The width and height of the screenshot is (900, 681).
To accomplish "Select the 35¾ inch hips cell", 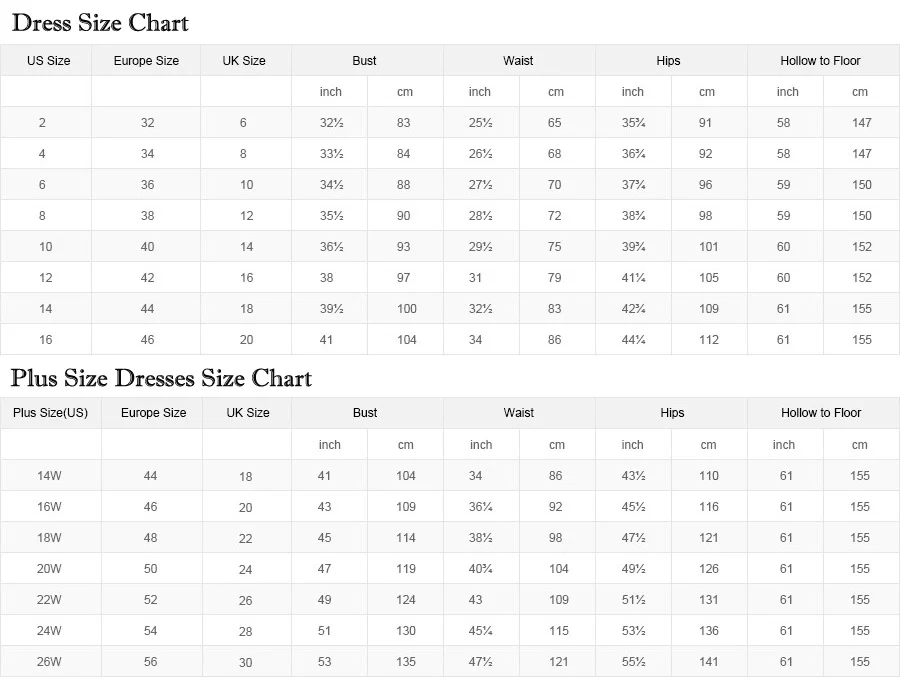I will point(633,123).
